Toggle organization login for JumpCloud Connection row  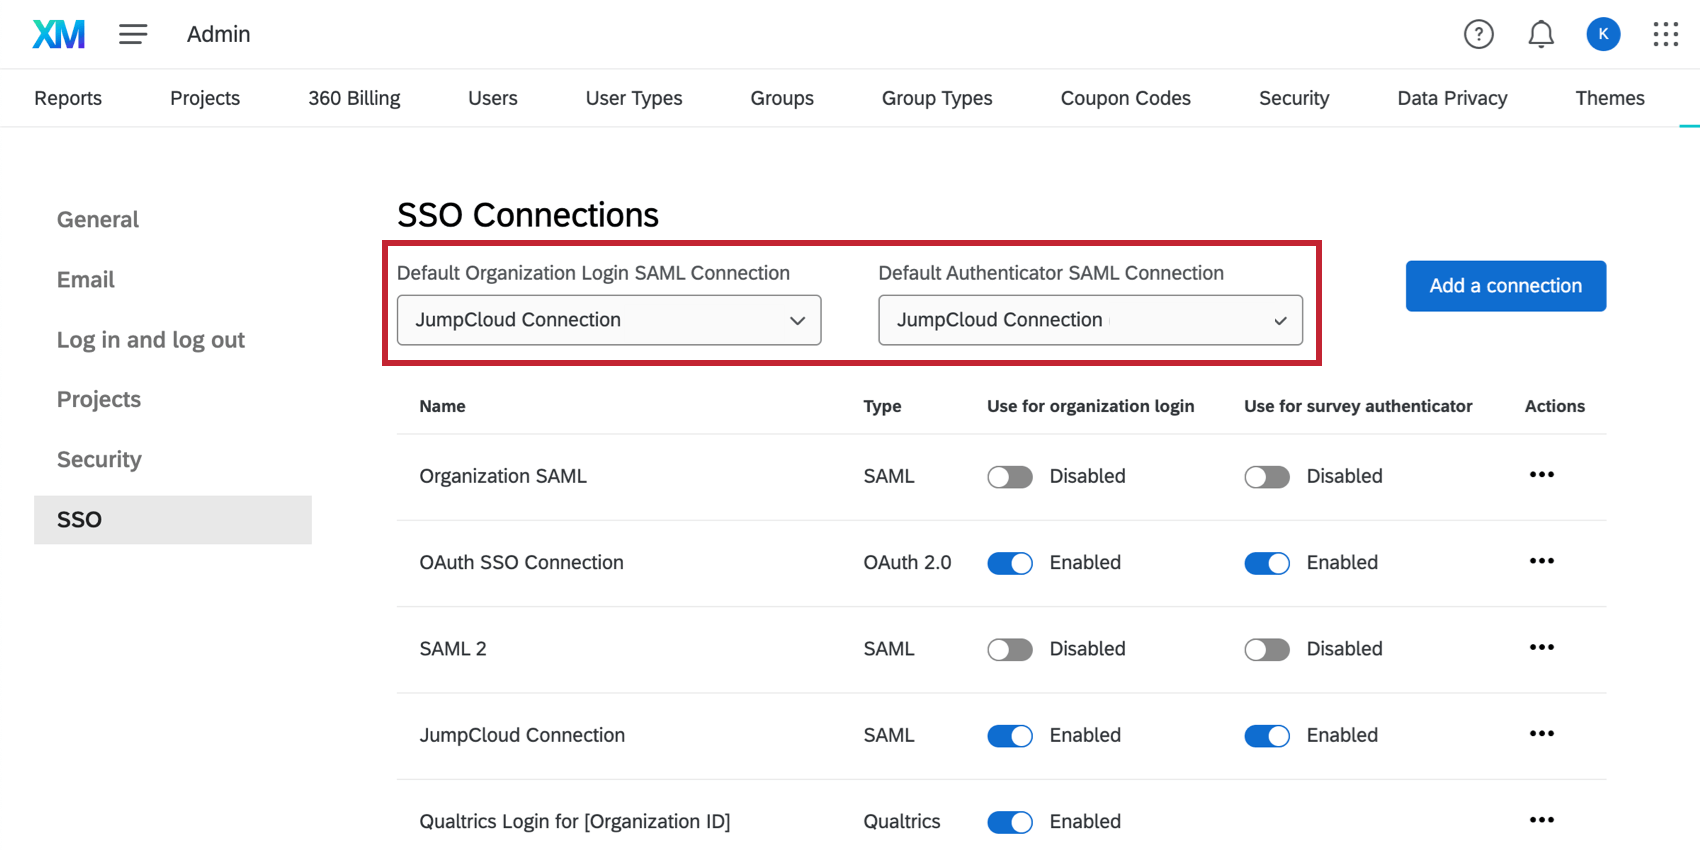[x=1009, y=736]
